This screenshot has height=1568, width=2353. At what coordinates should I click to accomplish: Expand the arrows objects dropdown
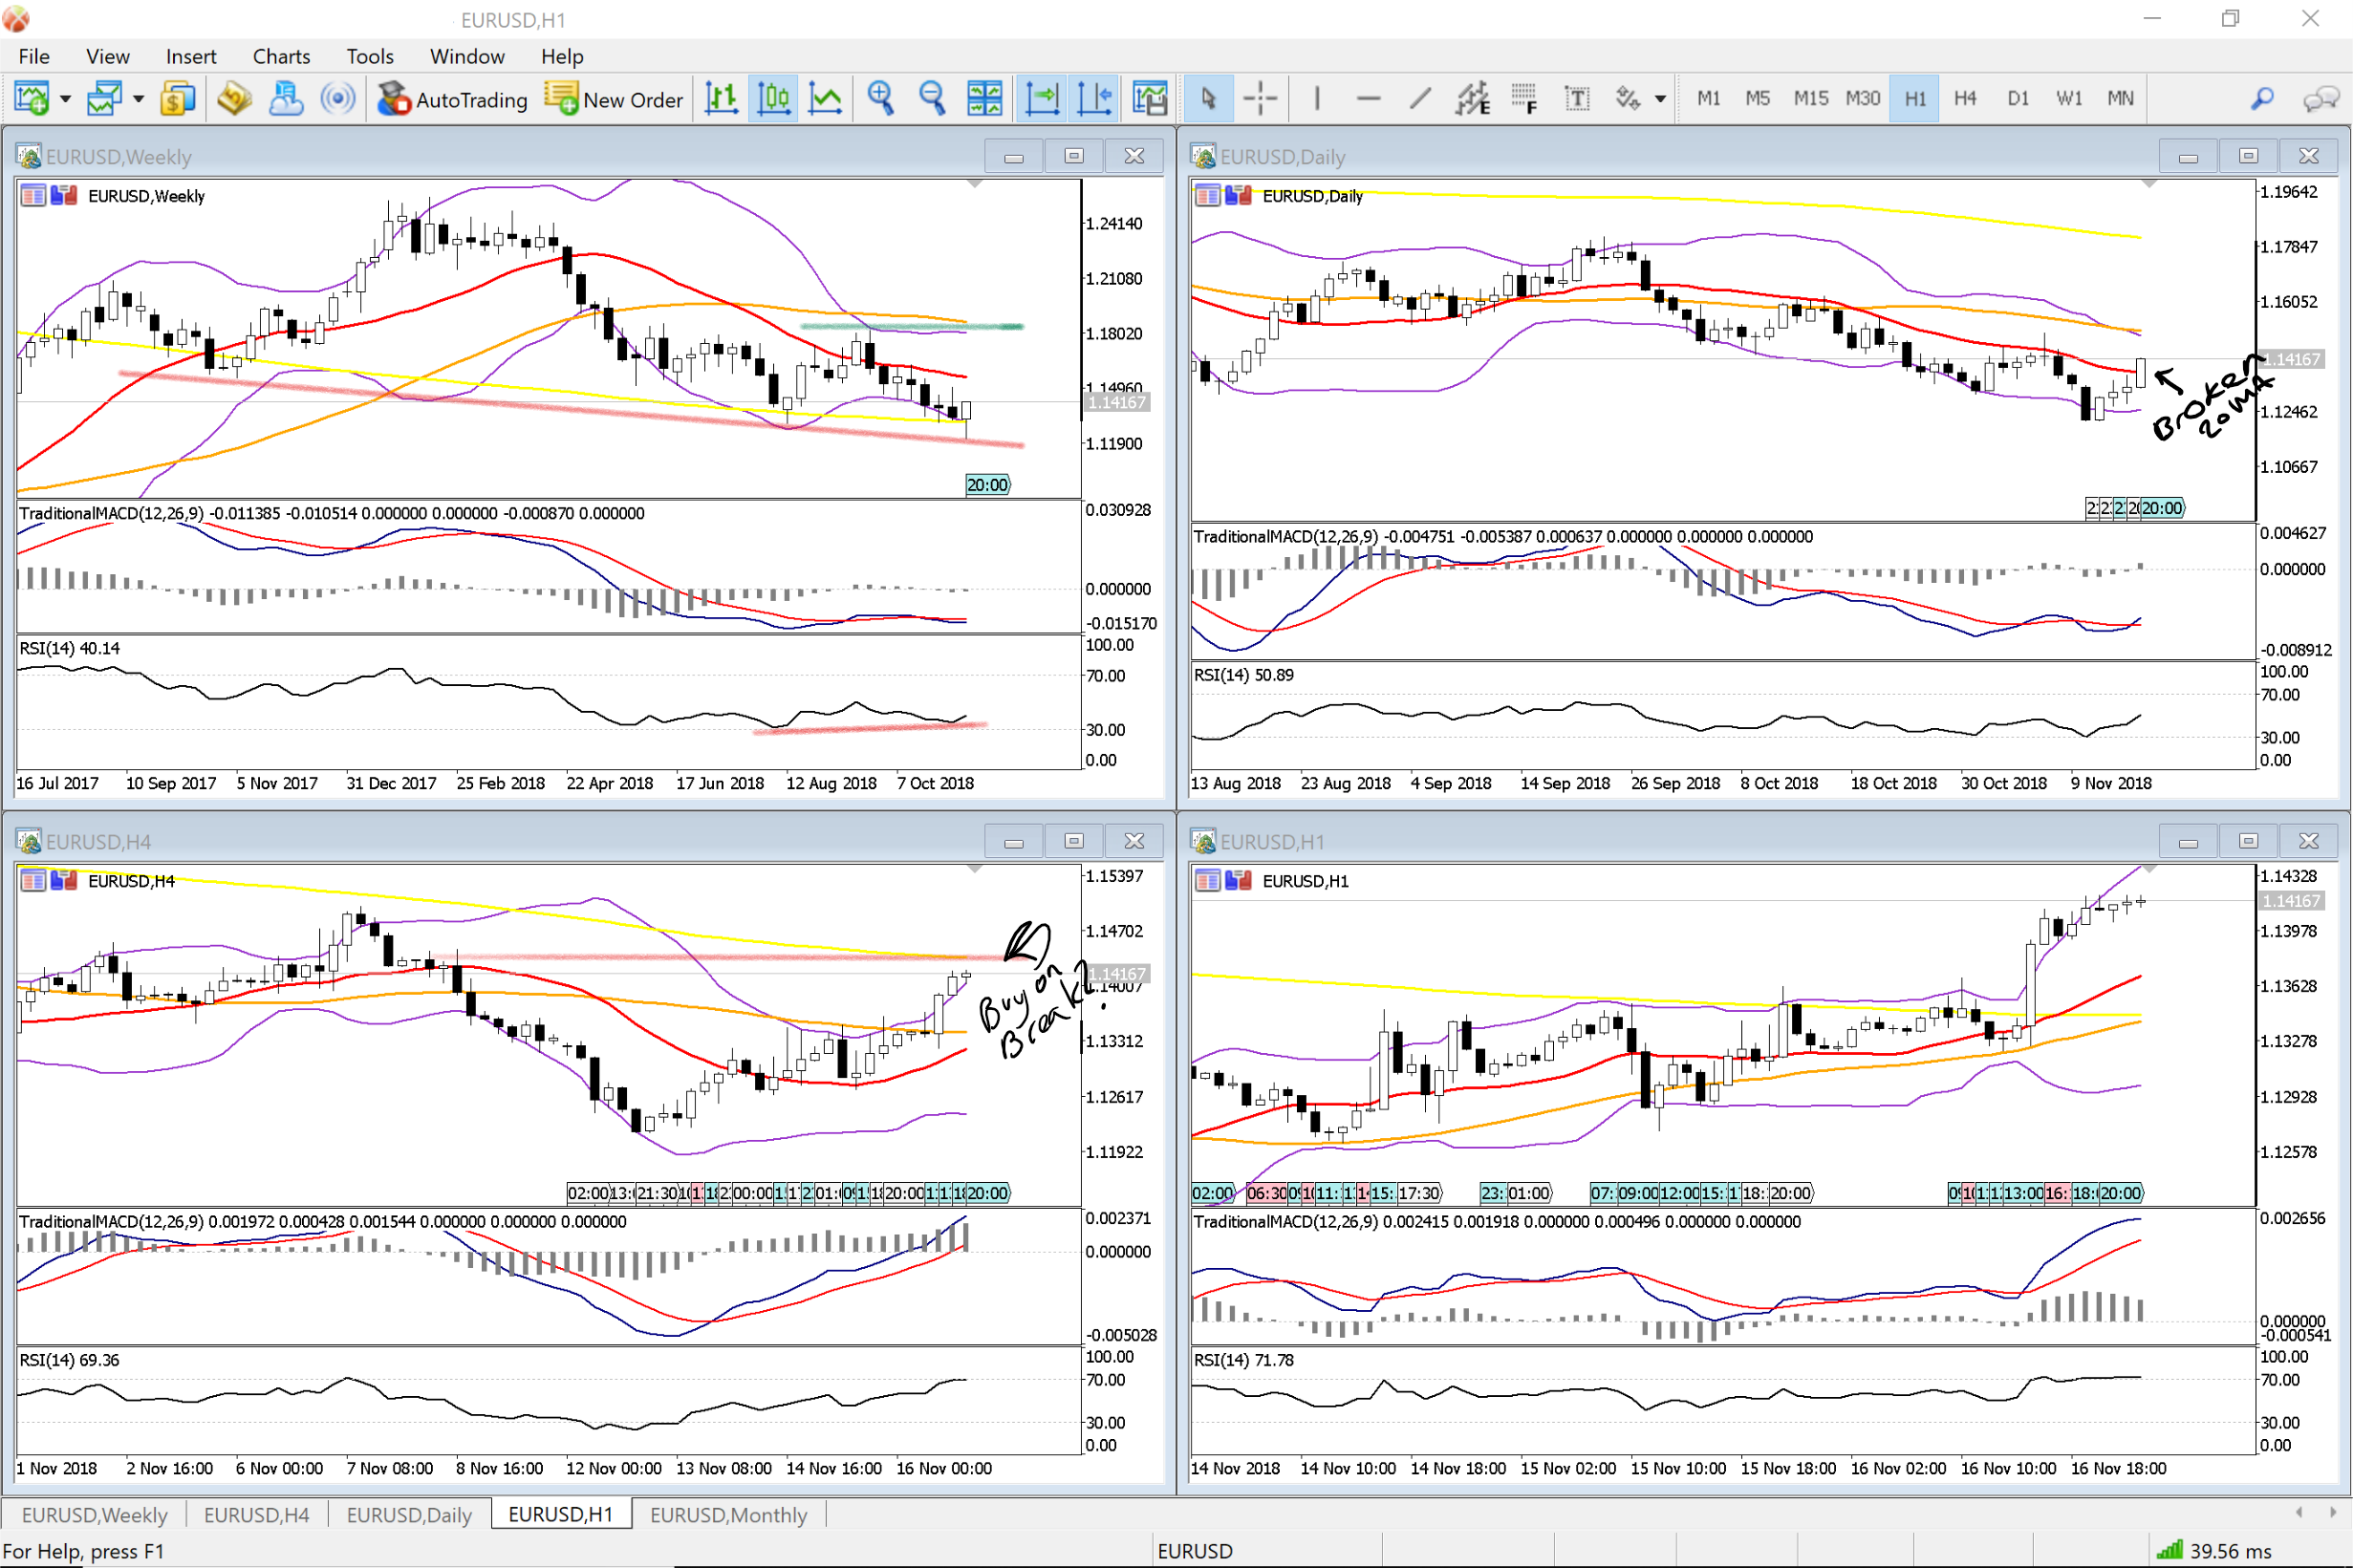click(1660, 99)
